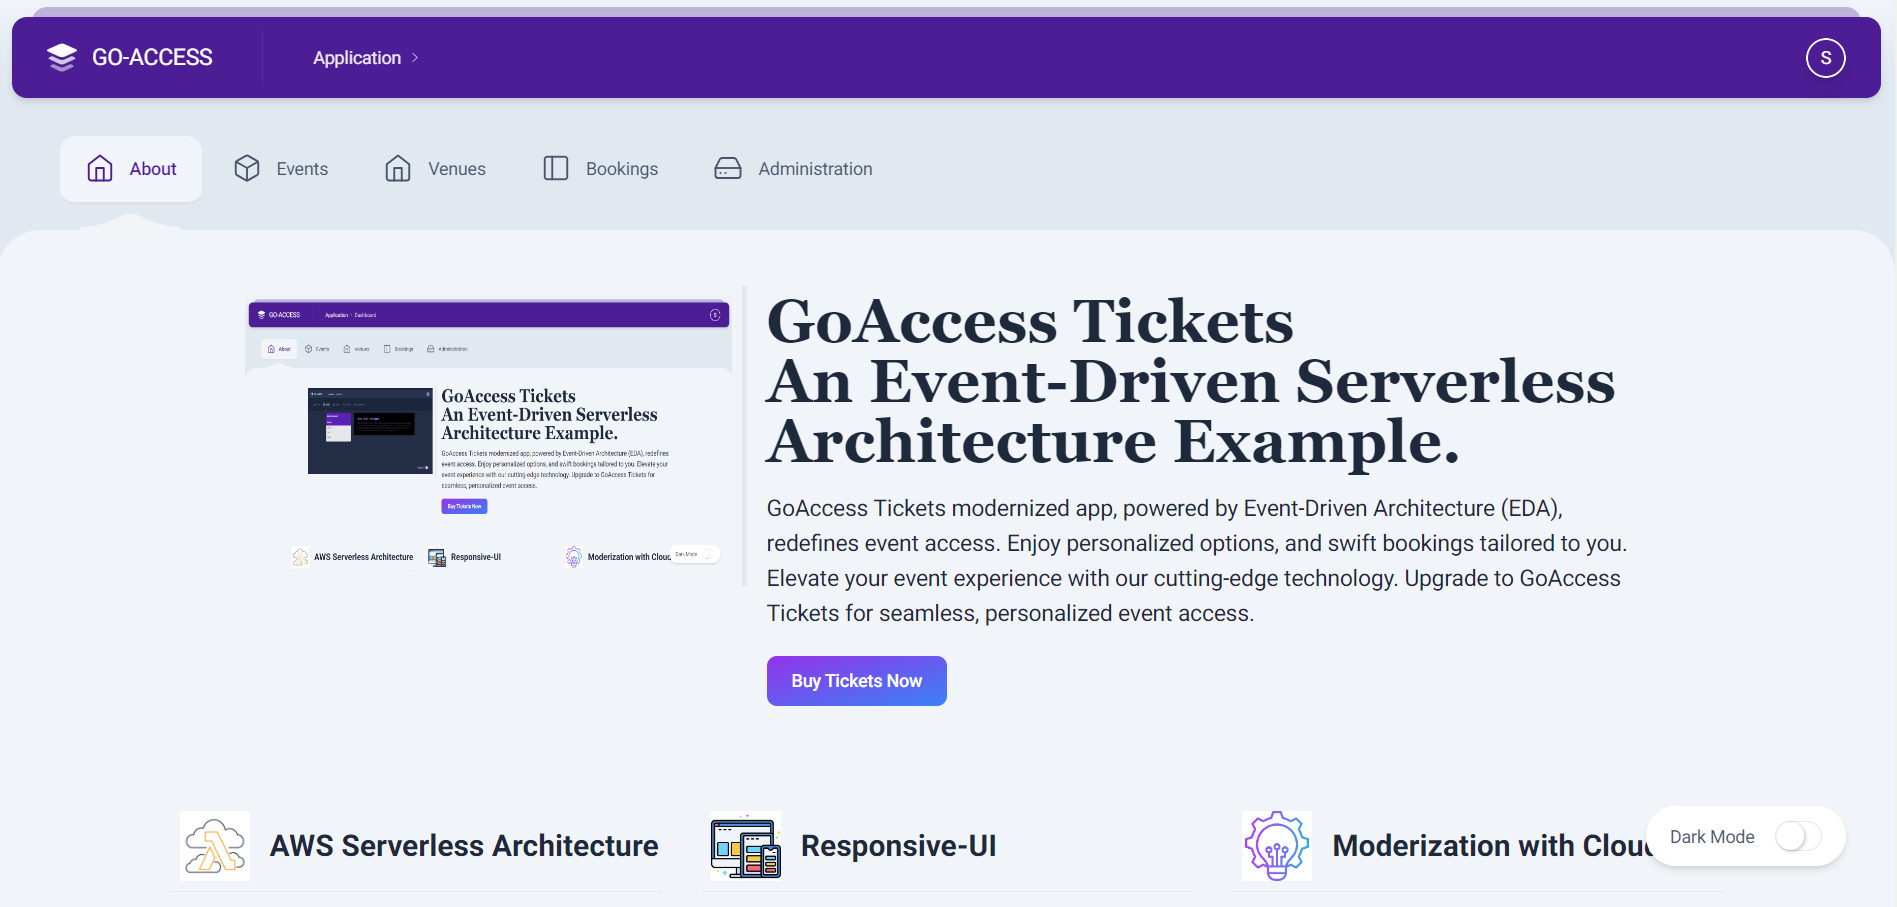Click the Venues icon in the navigation
The width and height of the screenshot is (1897, 907).
(x=398, y=168)
